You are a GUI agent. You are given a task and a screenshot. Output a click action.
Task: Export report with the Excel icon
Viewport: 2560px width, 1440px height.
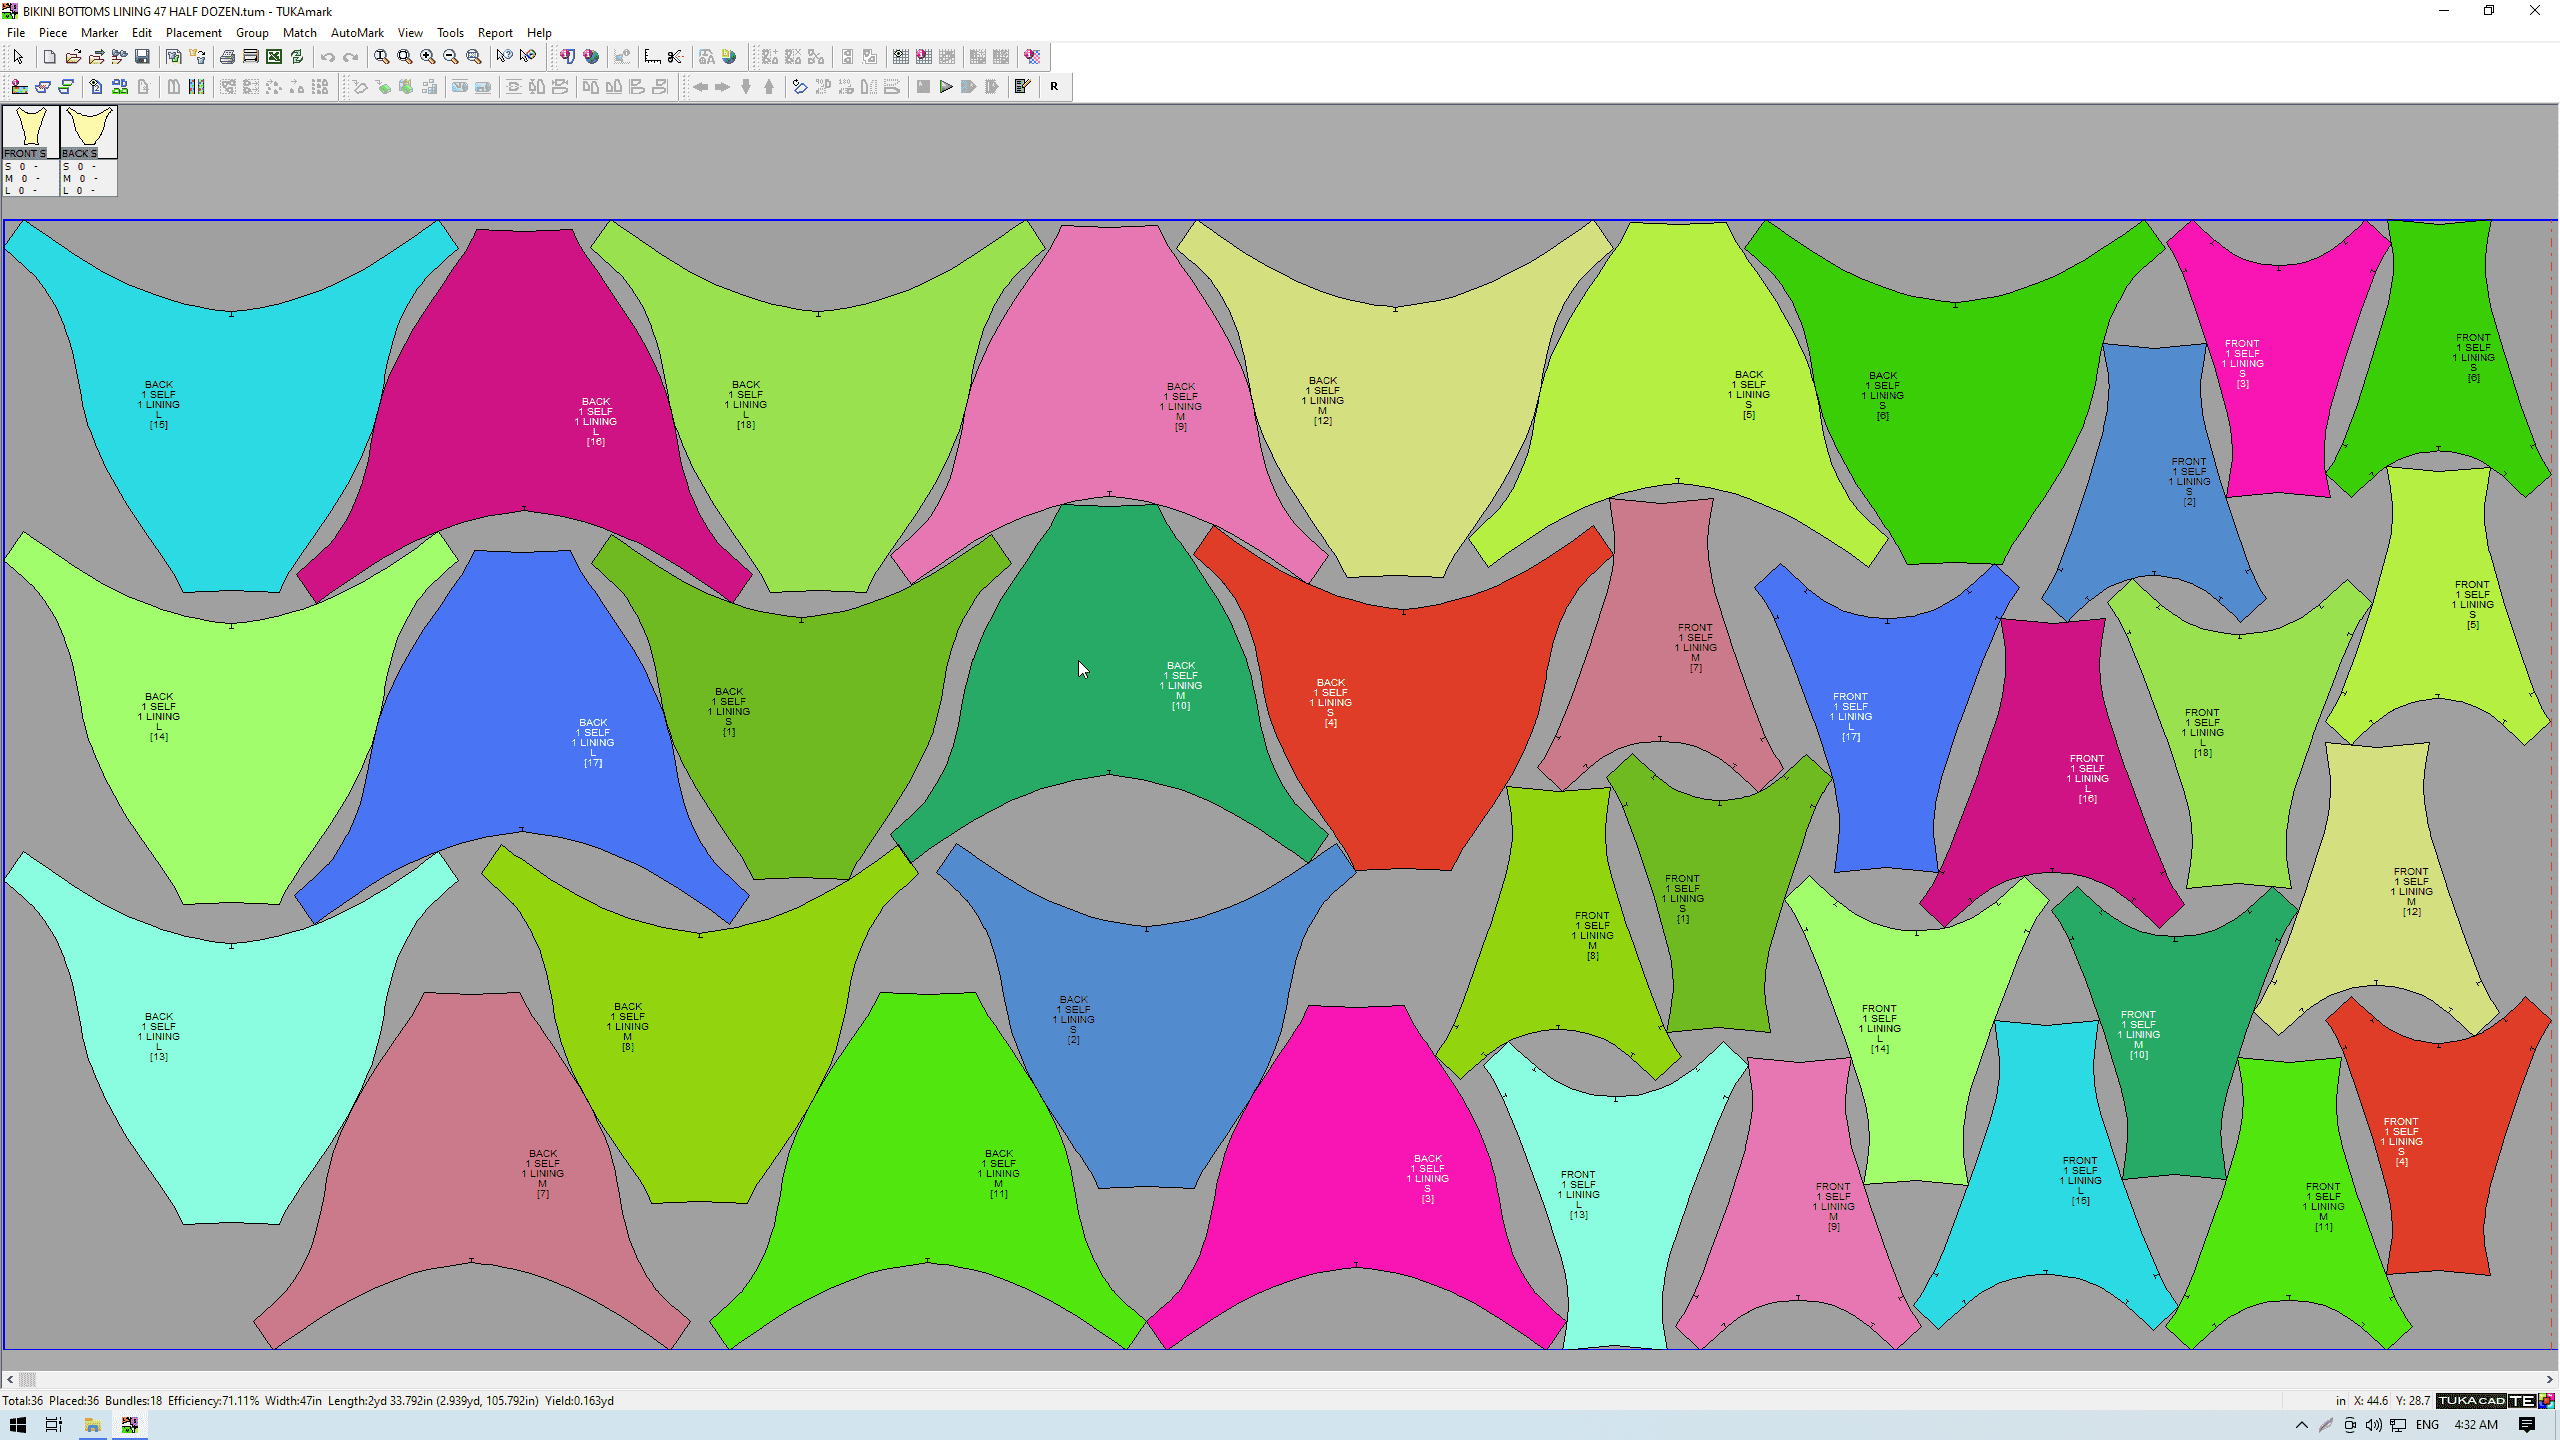273,57
